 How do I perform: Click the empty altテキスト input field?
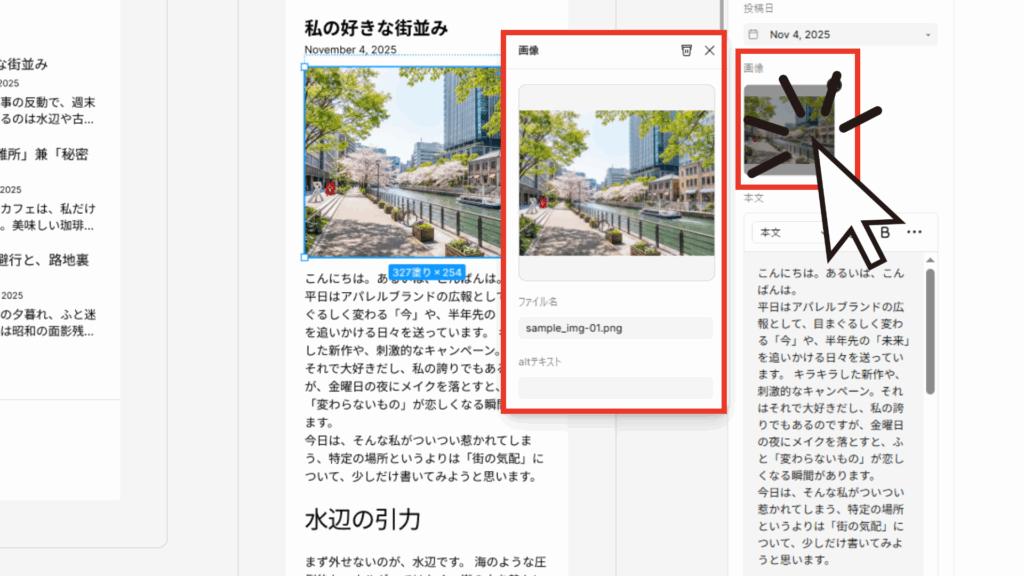pyautogui.click(x=615, y=388)
